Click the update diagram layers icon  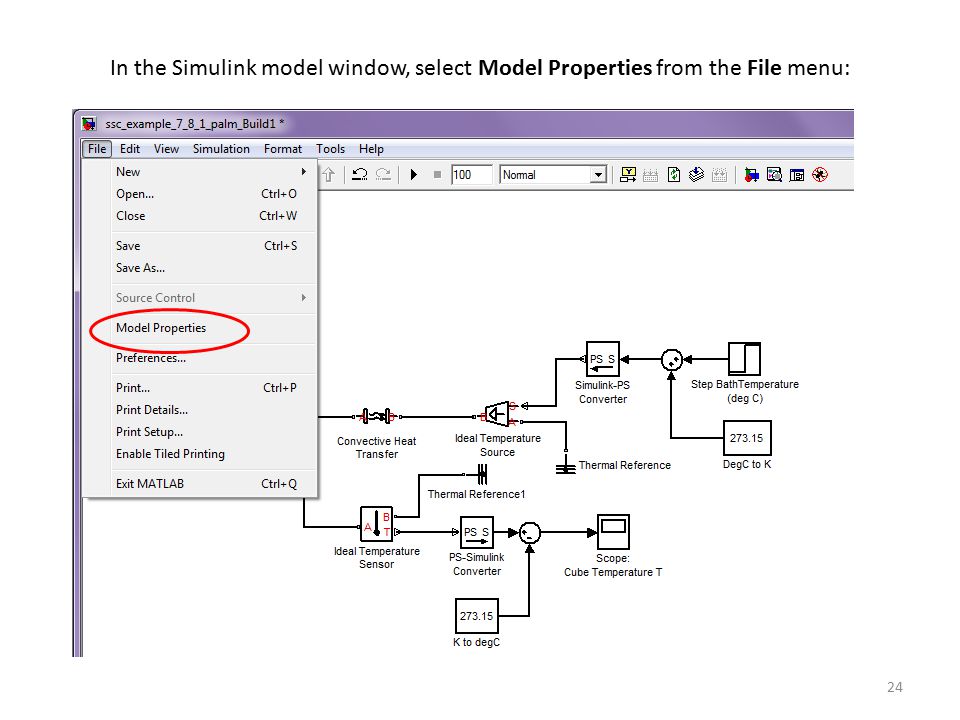pyautogui.click(x=696, y=175)
